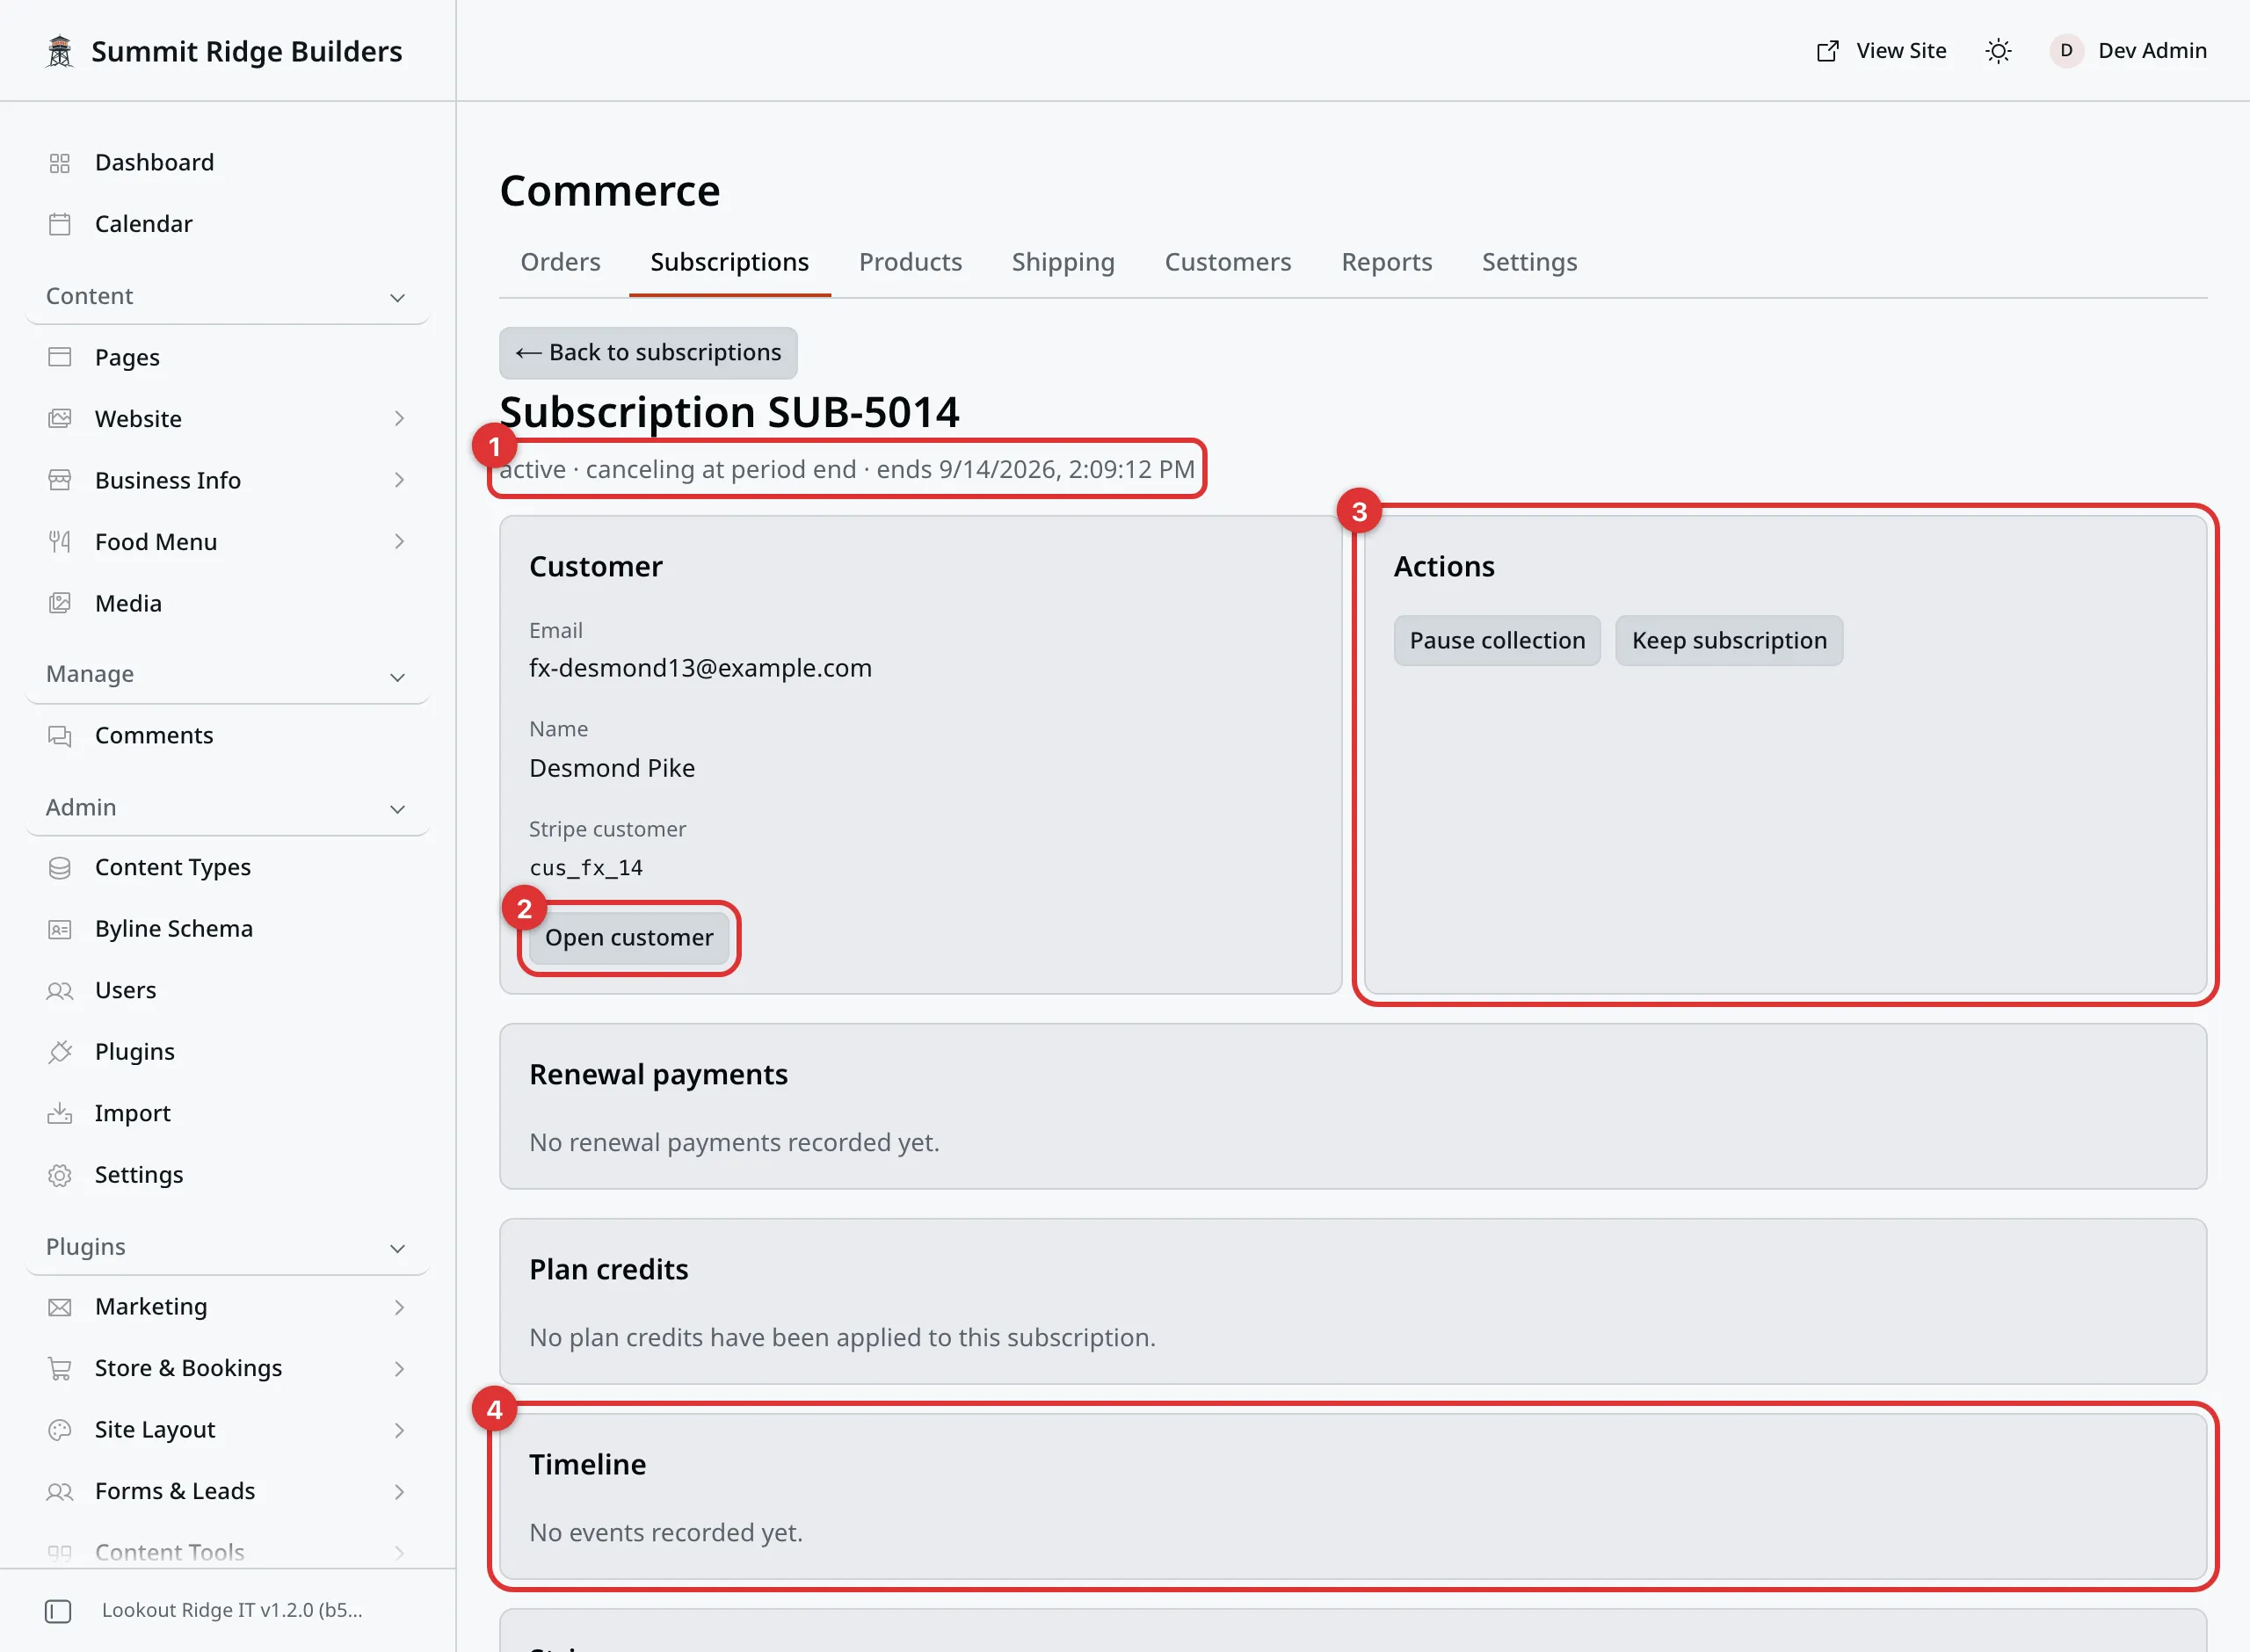Click the Comments speech bubble icon
The width and height of the screenshot is (2250, 1652).
[x=60, y=736]
